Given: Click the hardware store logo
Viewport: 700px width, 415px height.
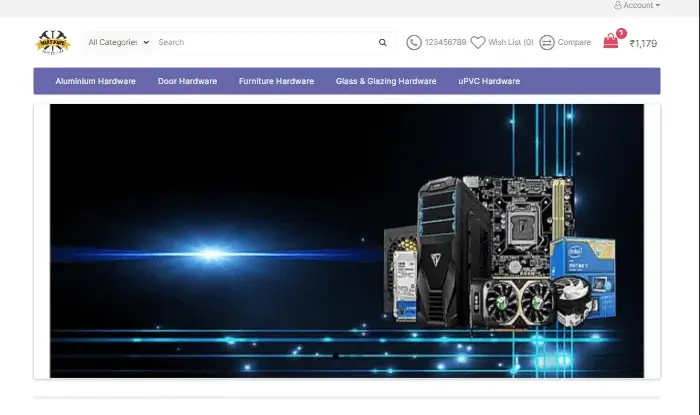Looking at the screenshot, I should [x=53, y=42].
